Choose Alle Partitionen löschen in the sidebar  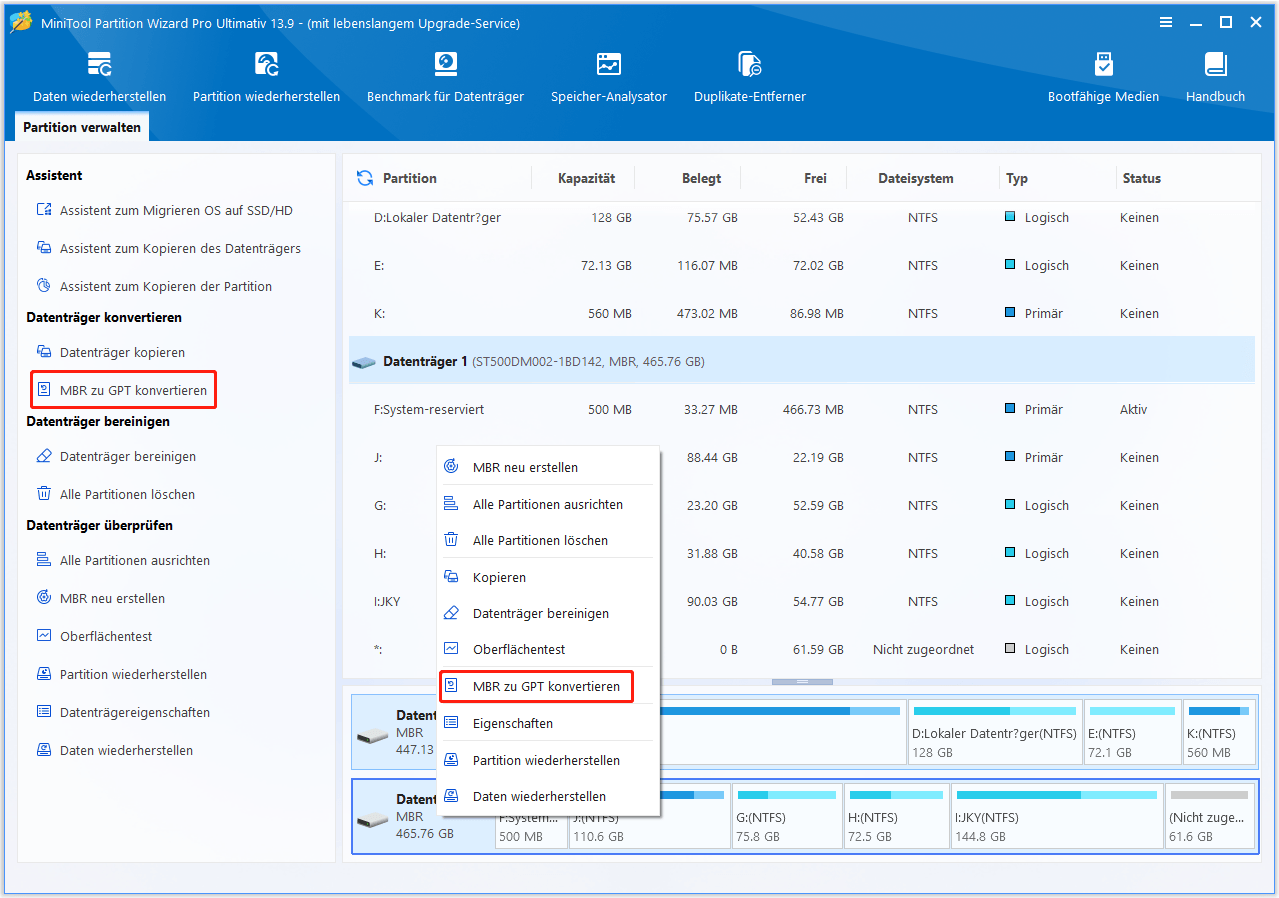coord(115,495)
